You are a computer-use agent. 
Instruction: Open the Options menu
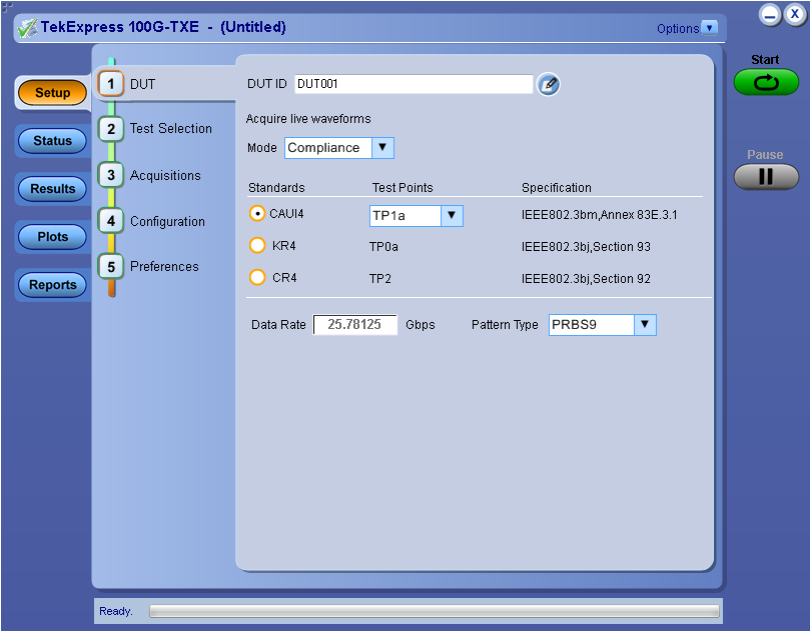pyautogui.click(x=687, y=28)
